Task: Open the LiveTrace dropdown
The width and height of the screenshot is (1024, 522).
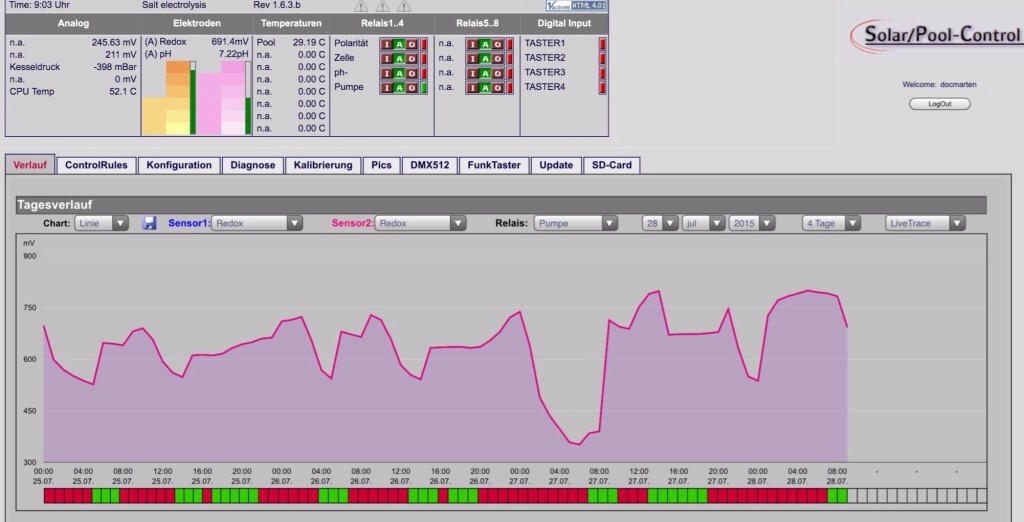Action: pos(925,223)
